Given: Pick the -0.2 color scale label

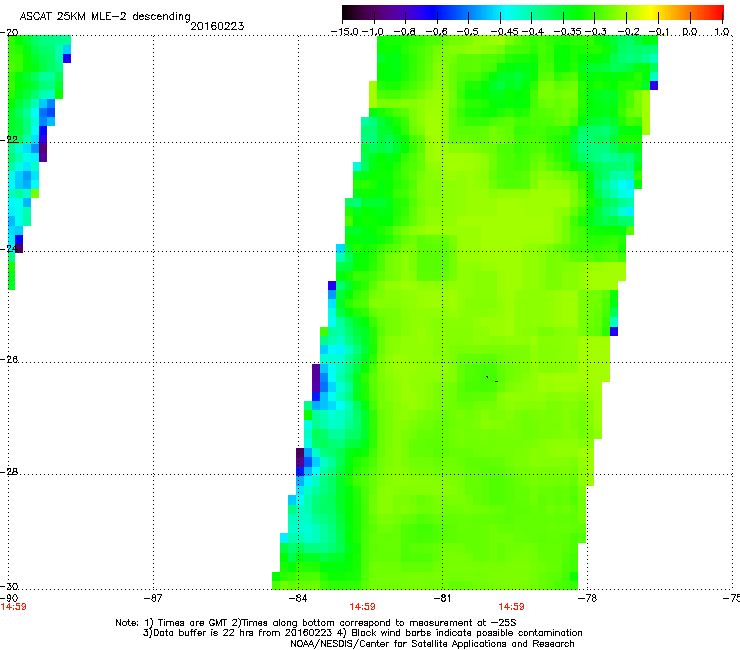Looking at the screenshot, I should 629,32.
